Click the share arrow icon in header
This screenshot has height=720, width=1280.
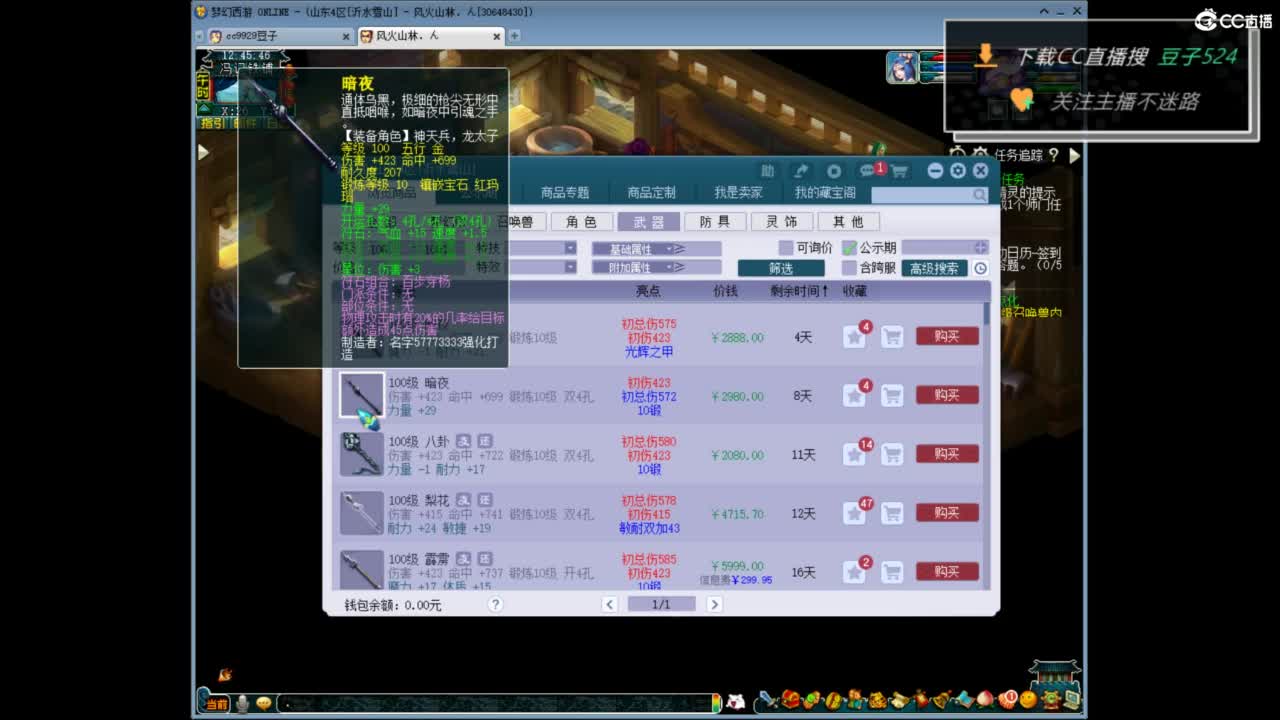point(800,171)
